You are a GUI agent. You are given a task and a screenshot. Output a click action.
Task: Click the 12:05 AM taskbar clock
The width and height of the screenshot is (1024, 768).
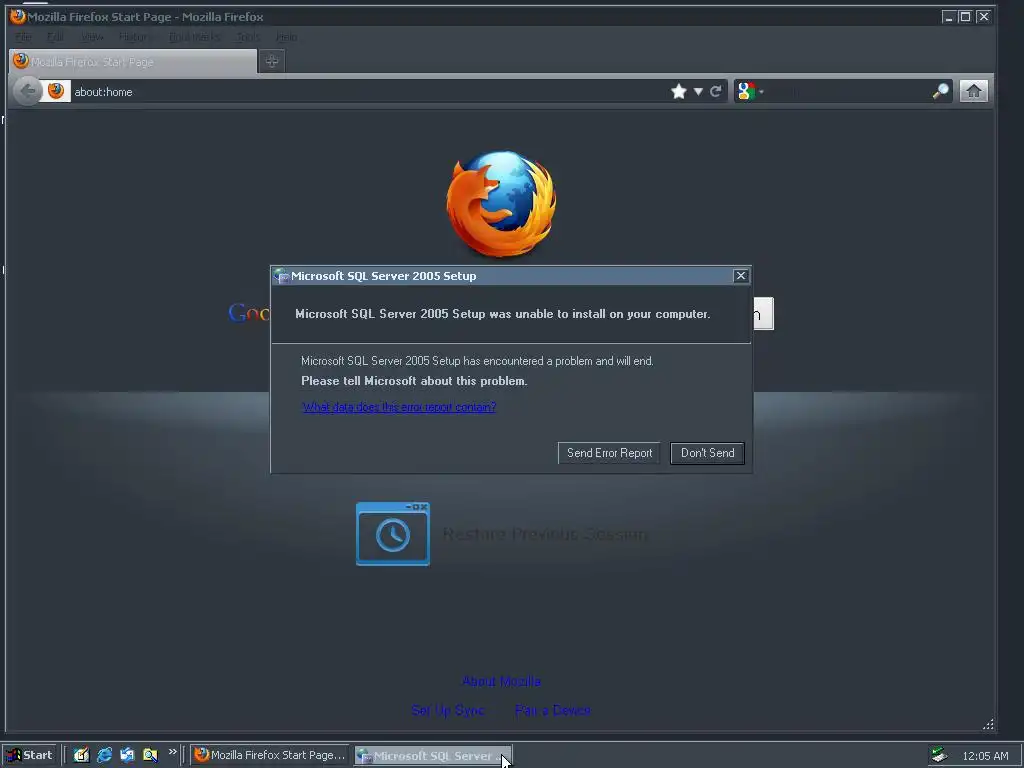coord(985,756)
